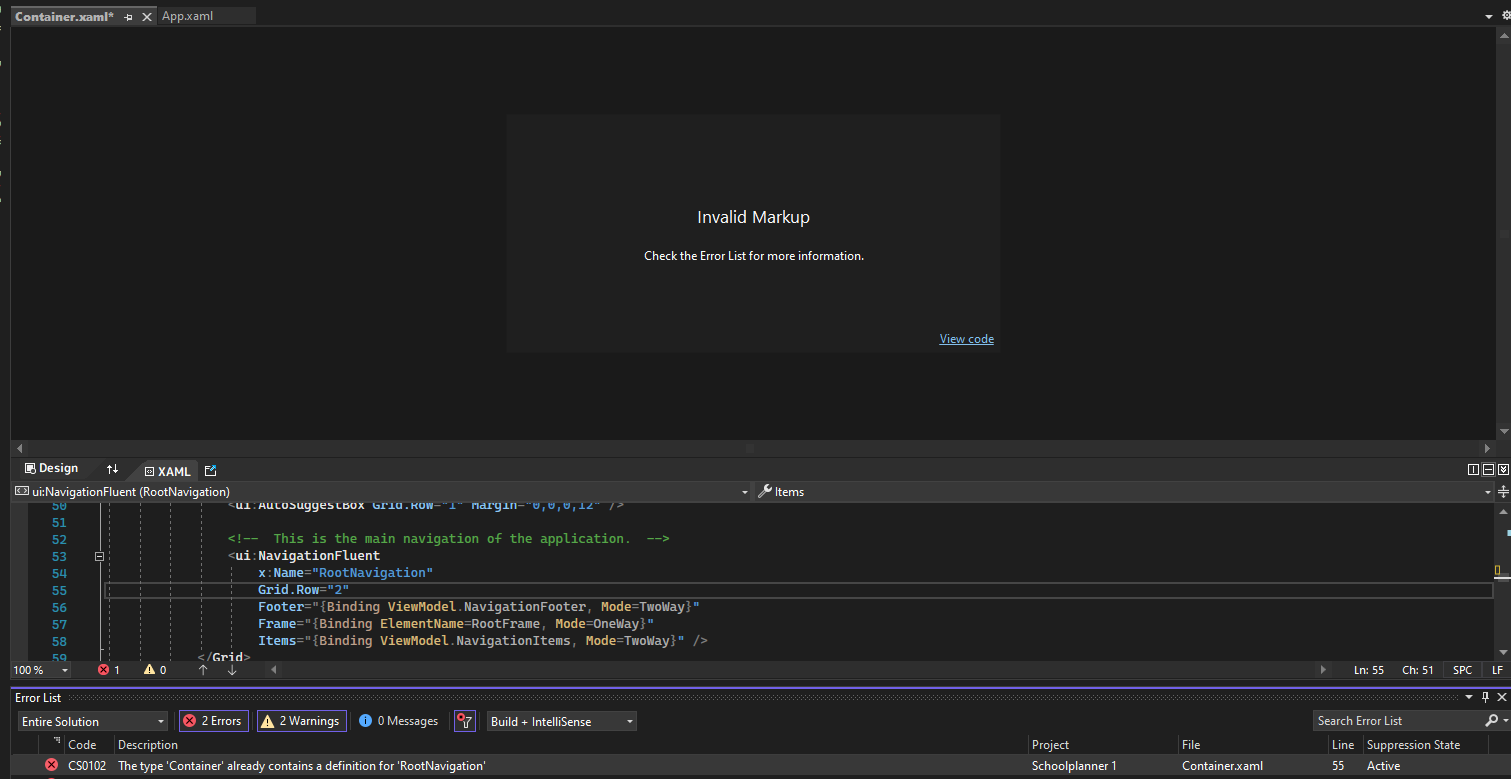The image size is (1511, 779).
Task: Toggle the 0 Messages filter button
Action: (x=398, y=721)
